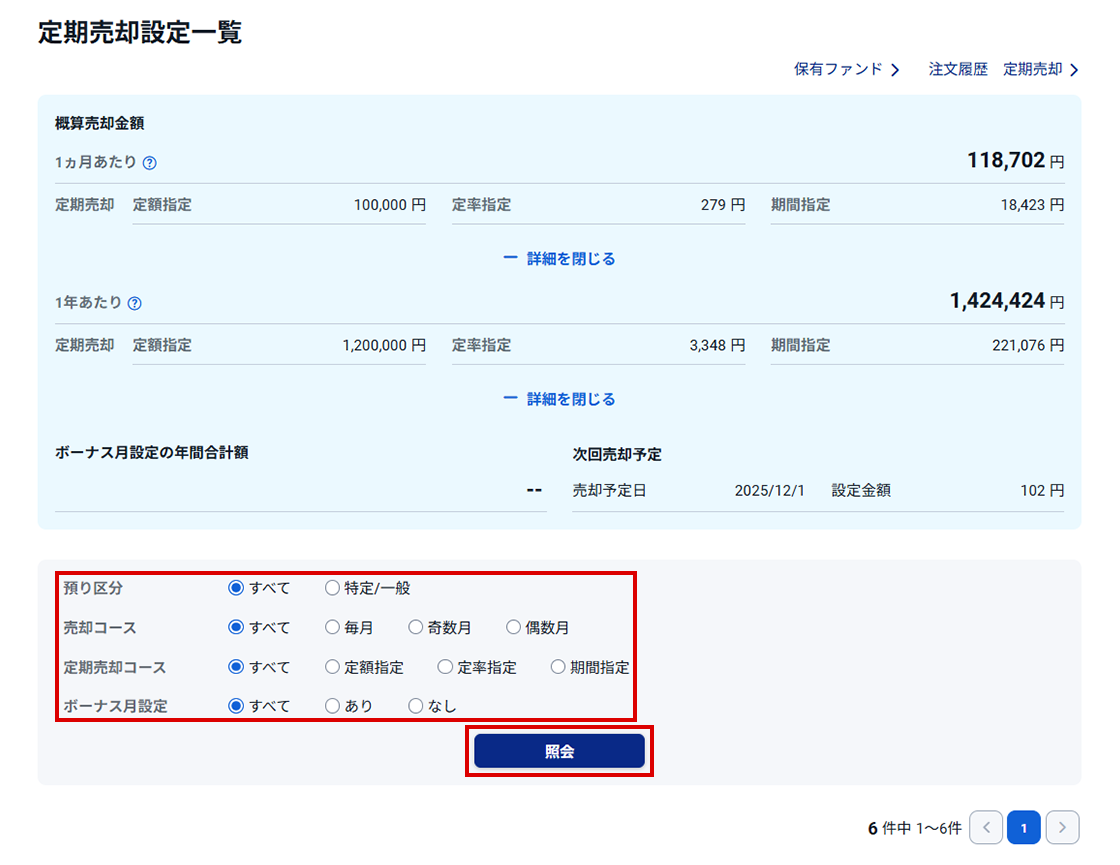Click the help icon beside 1年あたり
The height and width of the screenshot is (865, 1120).
(135, 303)
